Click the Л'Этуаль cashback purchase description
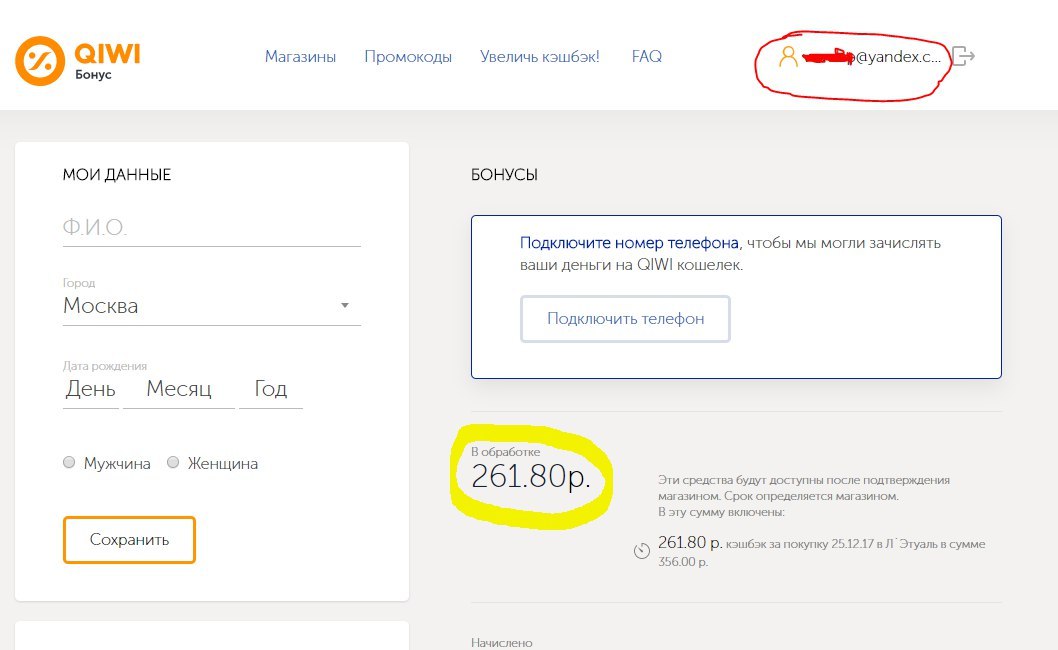 (x=821, y=551)
